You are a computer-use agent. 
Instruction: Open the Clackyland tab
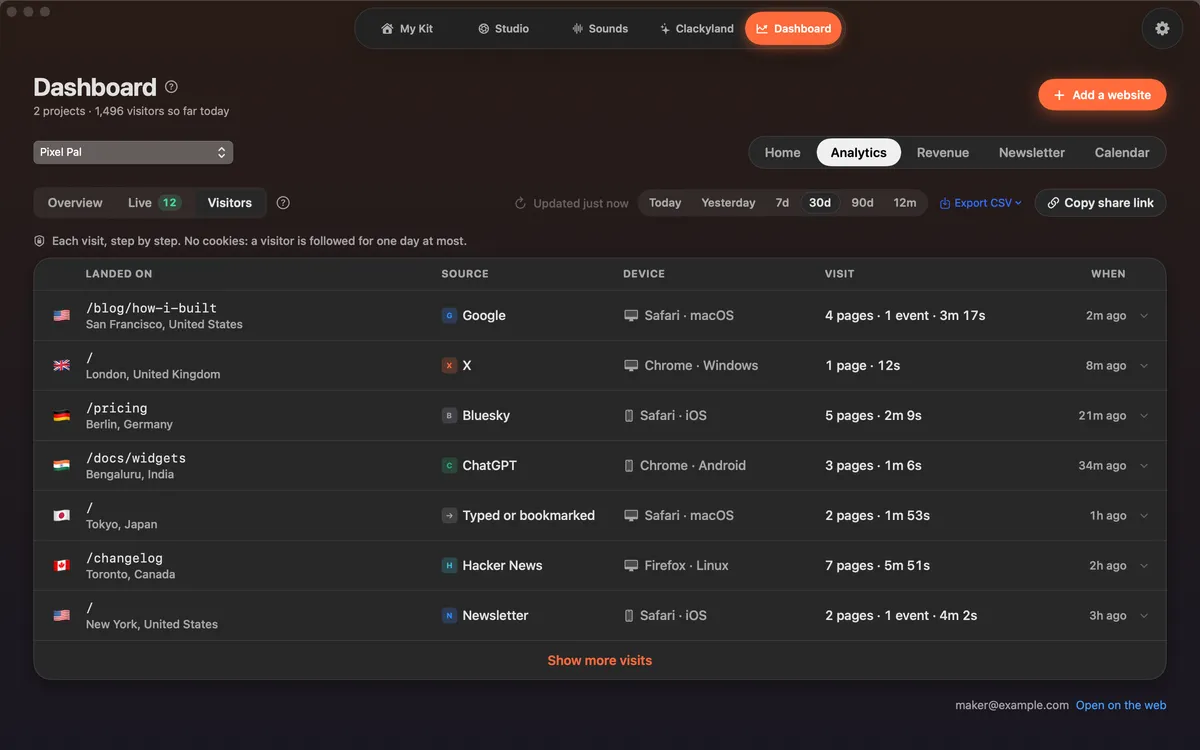(696, 29)
